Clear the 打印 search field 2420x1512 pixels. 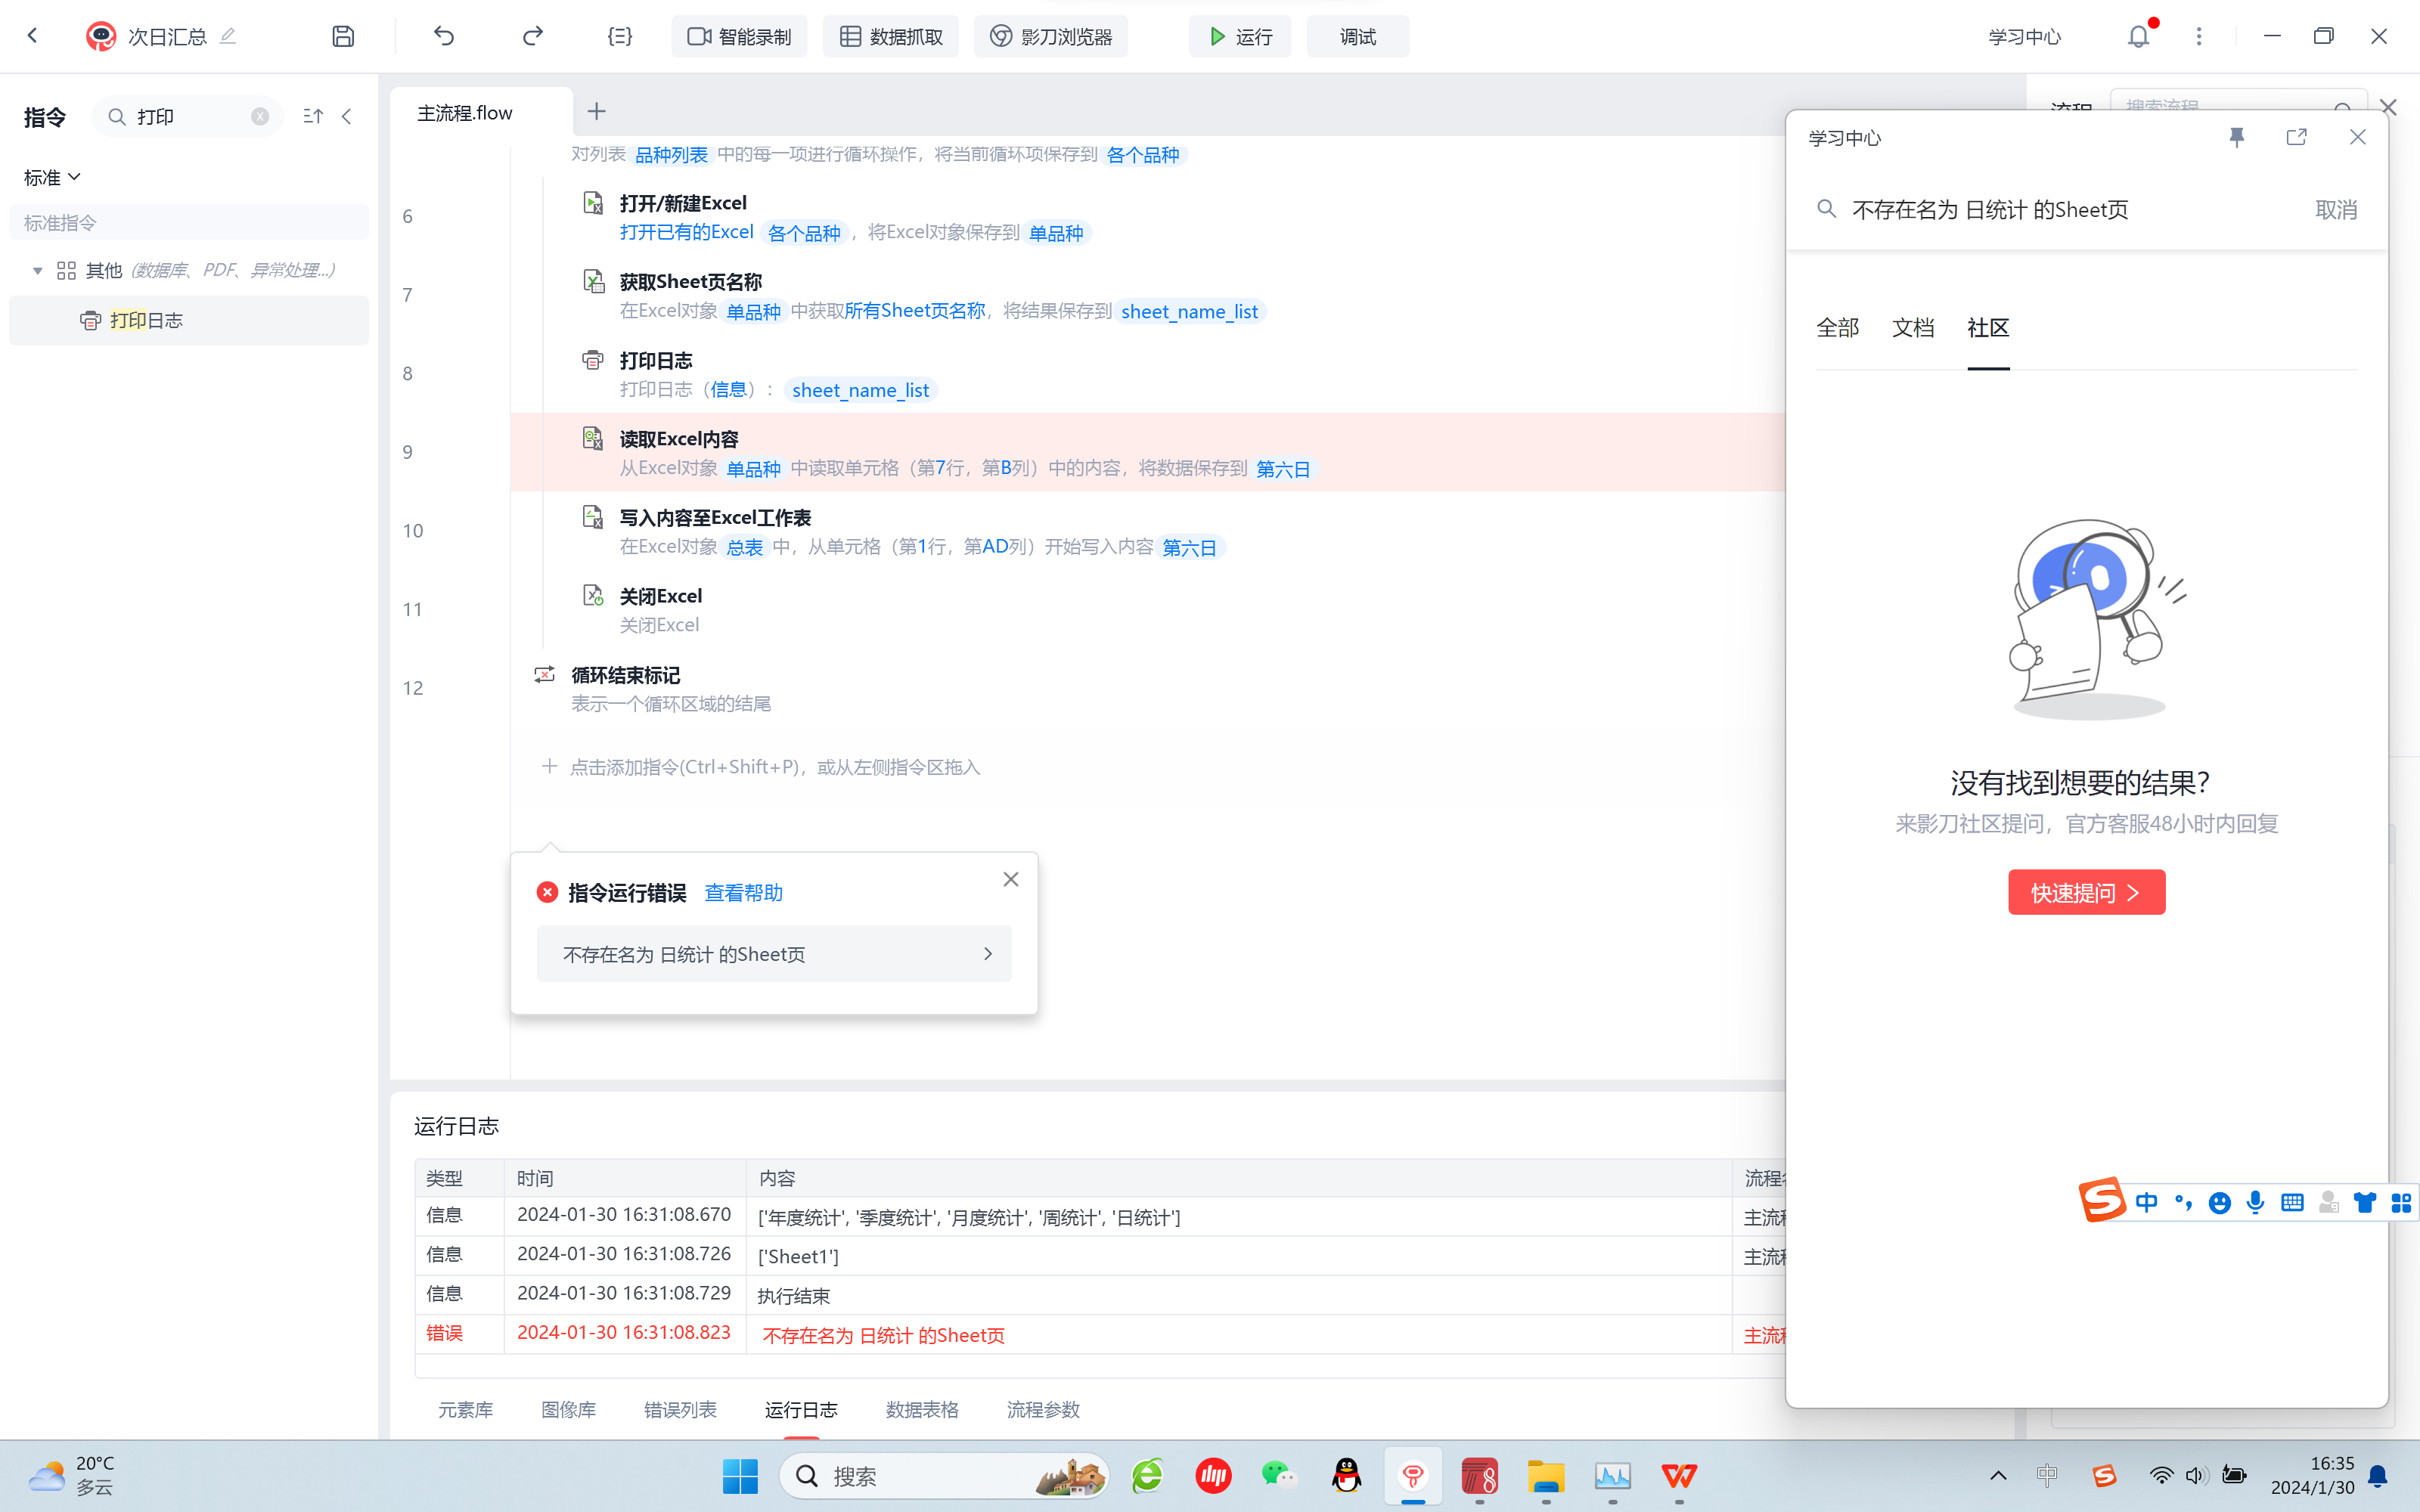click(260, 117)
